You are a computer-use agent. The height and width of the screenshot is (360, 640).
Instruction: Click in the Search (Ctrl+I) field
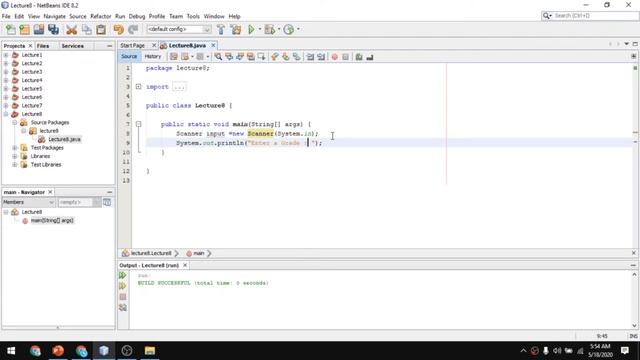pyautogui.click(x=594, y=16)
